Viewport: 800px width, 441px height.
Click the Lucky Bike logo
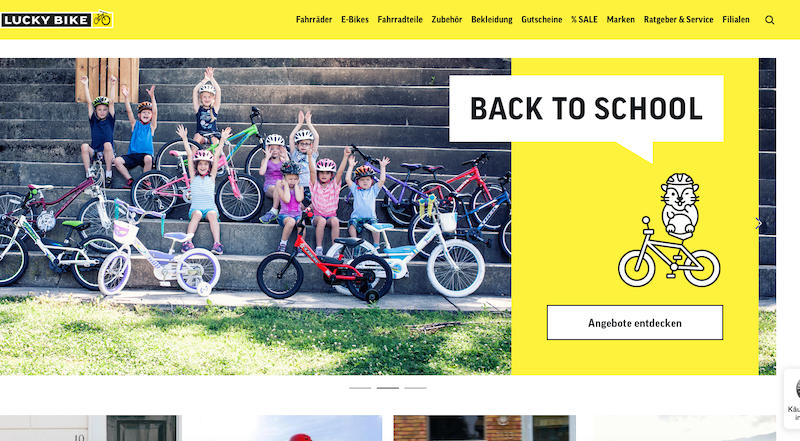point(57,19)
